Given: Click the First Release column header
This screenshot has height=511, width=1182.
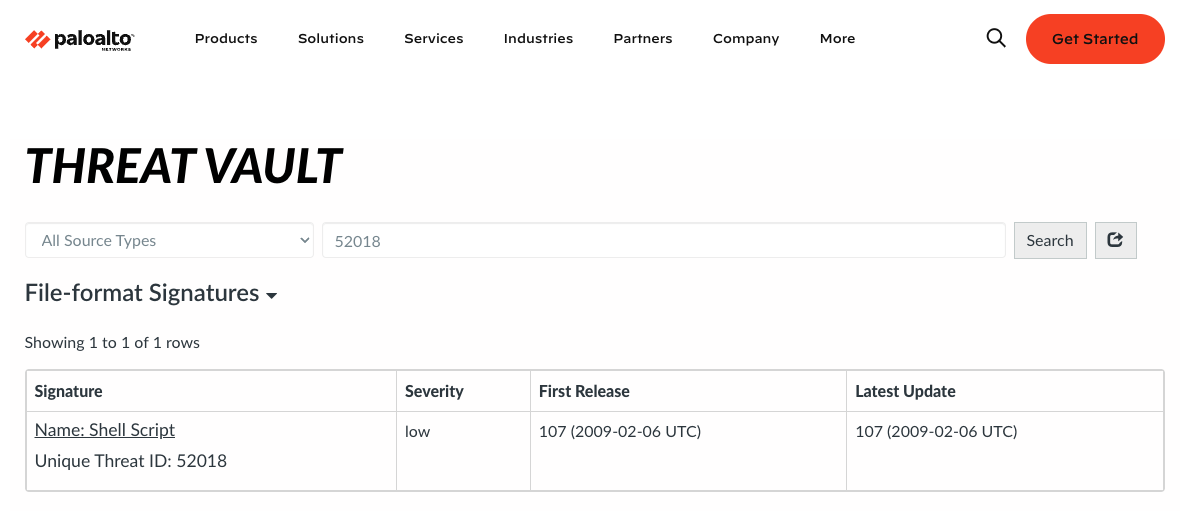Looking at the screenshot, I should (x=584, y=391).
